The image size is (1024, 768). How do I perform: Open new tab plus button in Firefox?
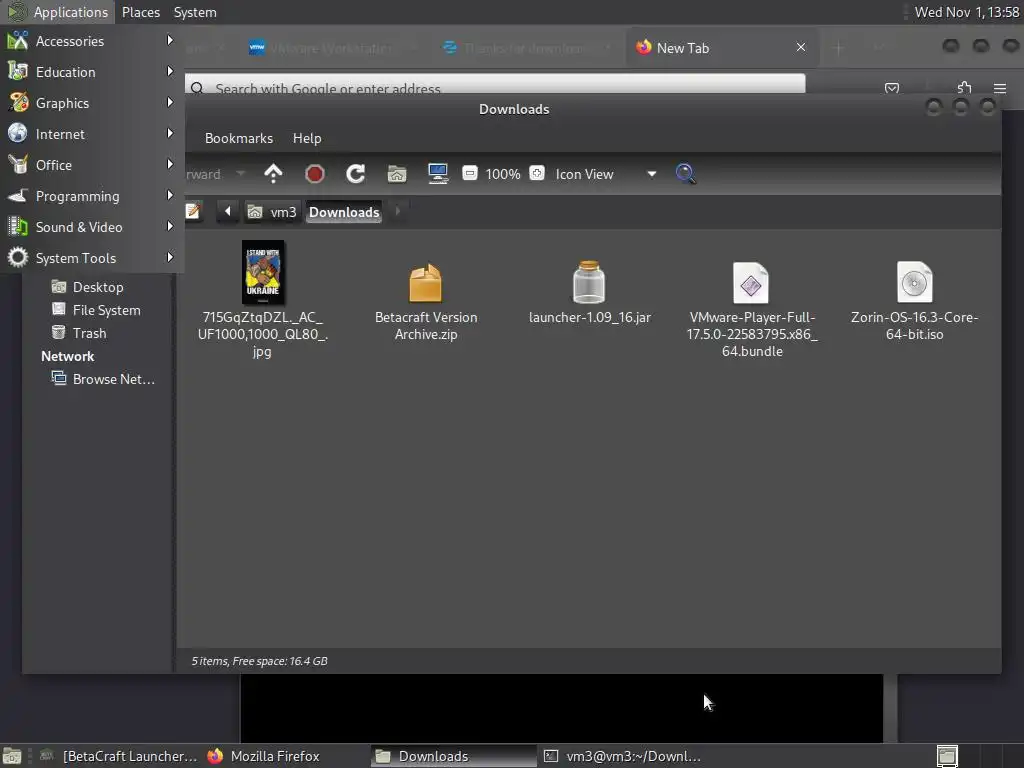tap(839, 48)
